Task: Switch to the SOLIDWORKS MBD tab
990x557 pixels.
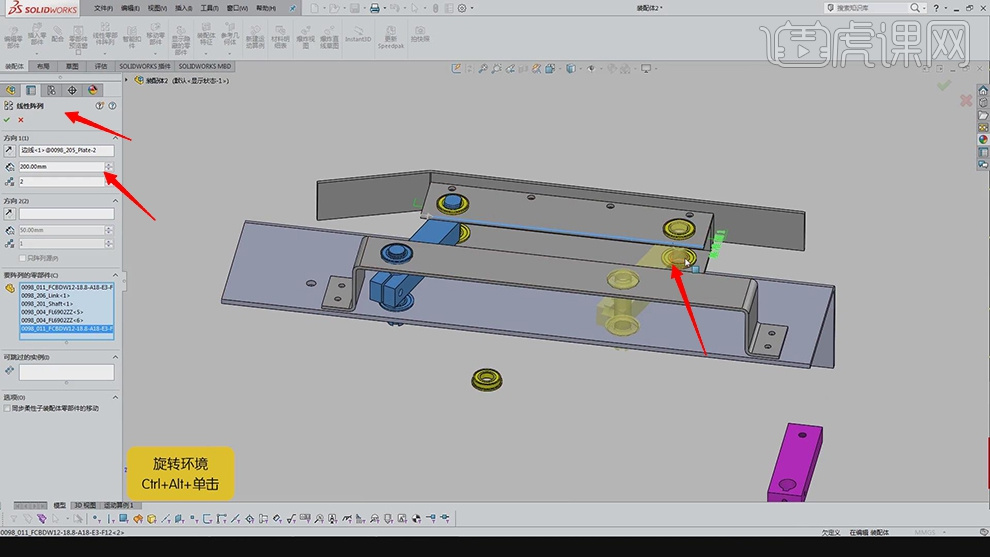Action: (205, 66)
